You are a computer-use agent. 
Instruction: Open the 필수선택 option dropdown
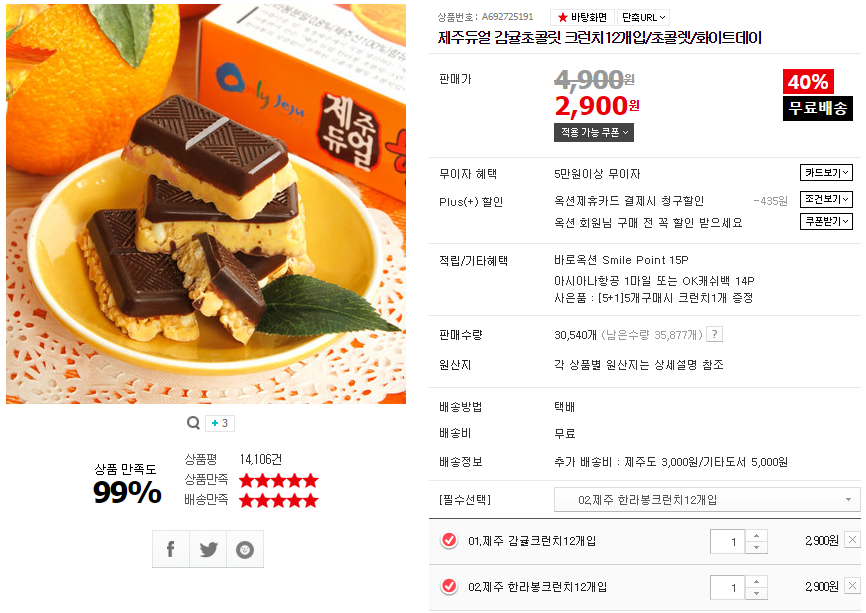coord(707,500)
